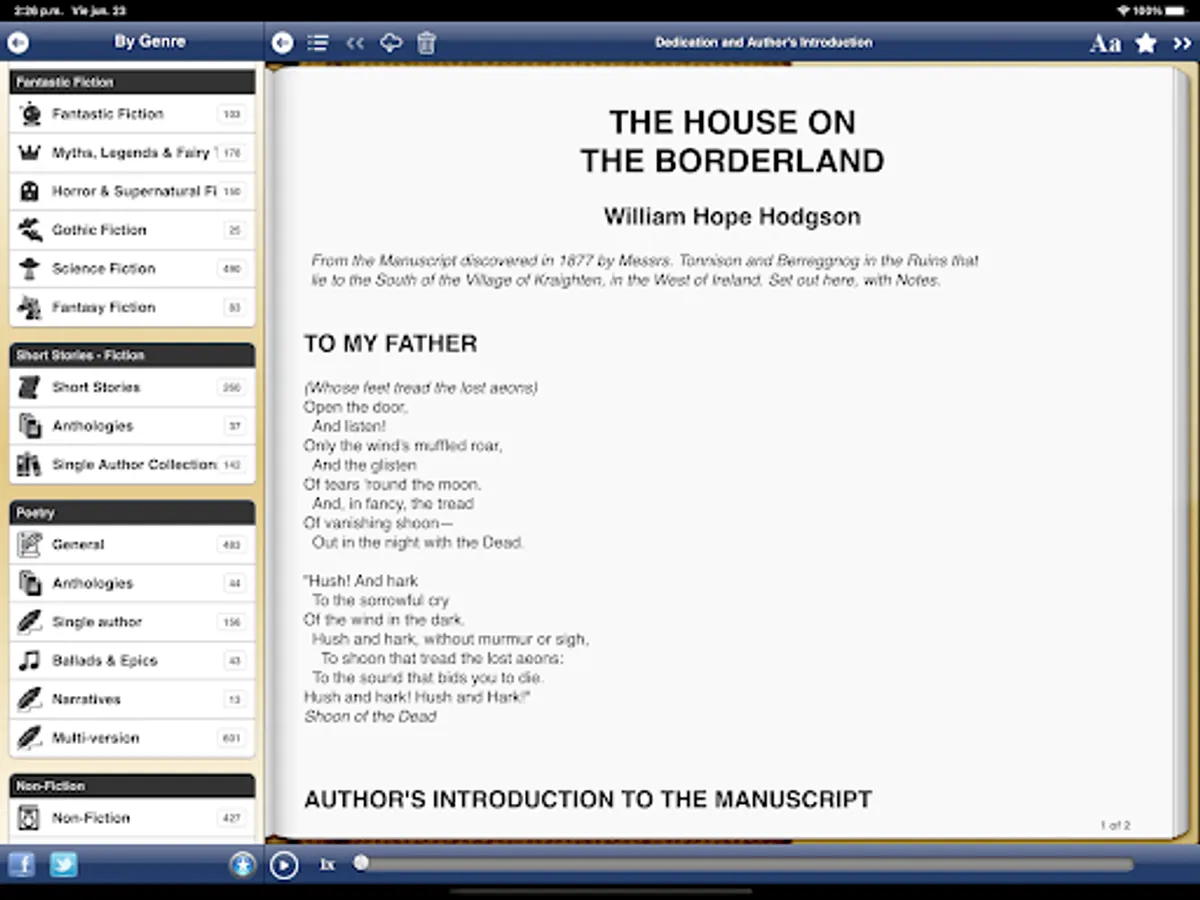Select the Science Fiction genre

point(132,269)
